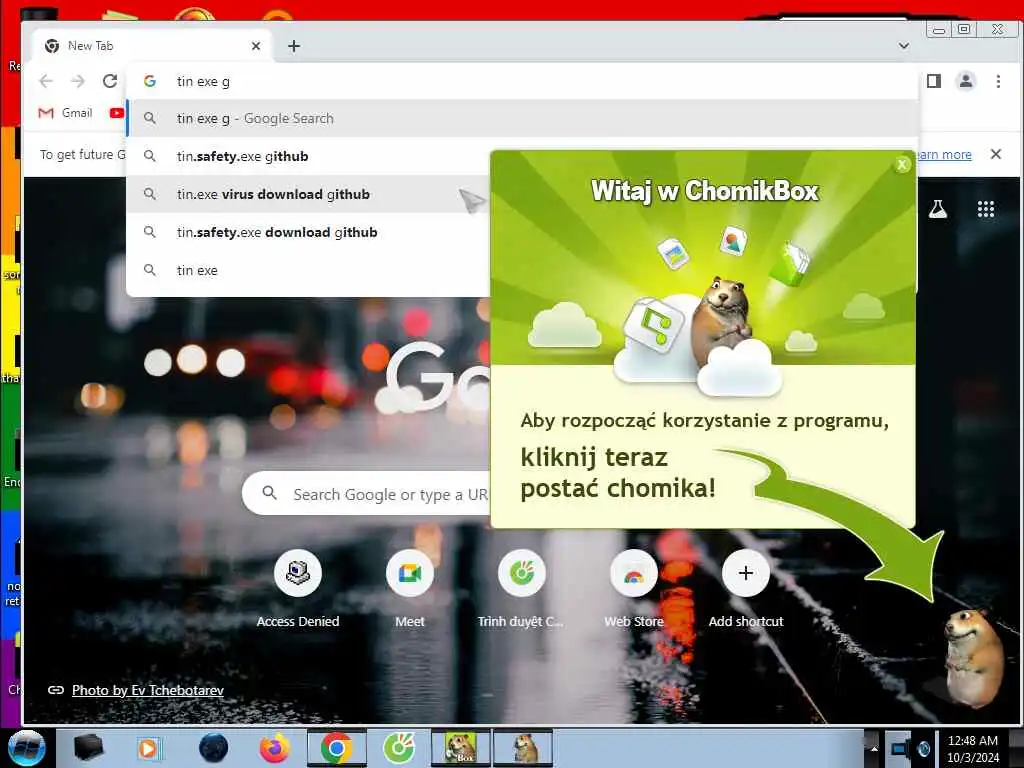Open the network tray icon
This screenshot has height=768, width=1024.
(900, 748)
